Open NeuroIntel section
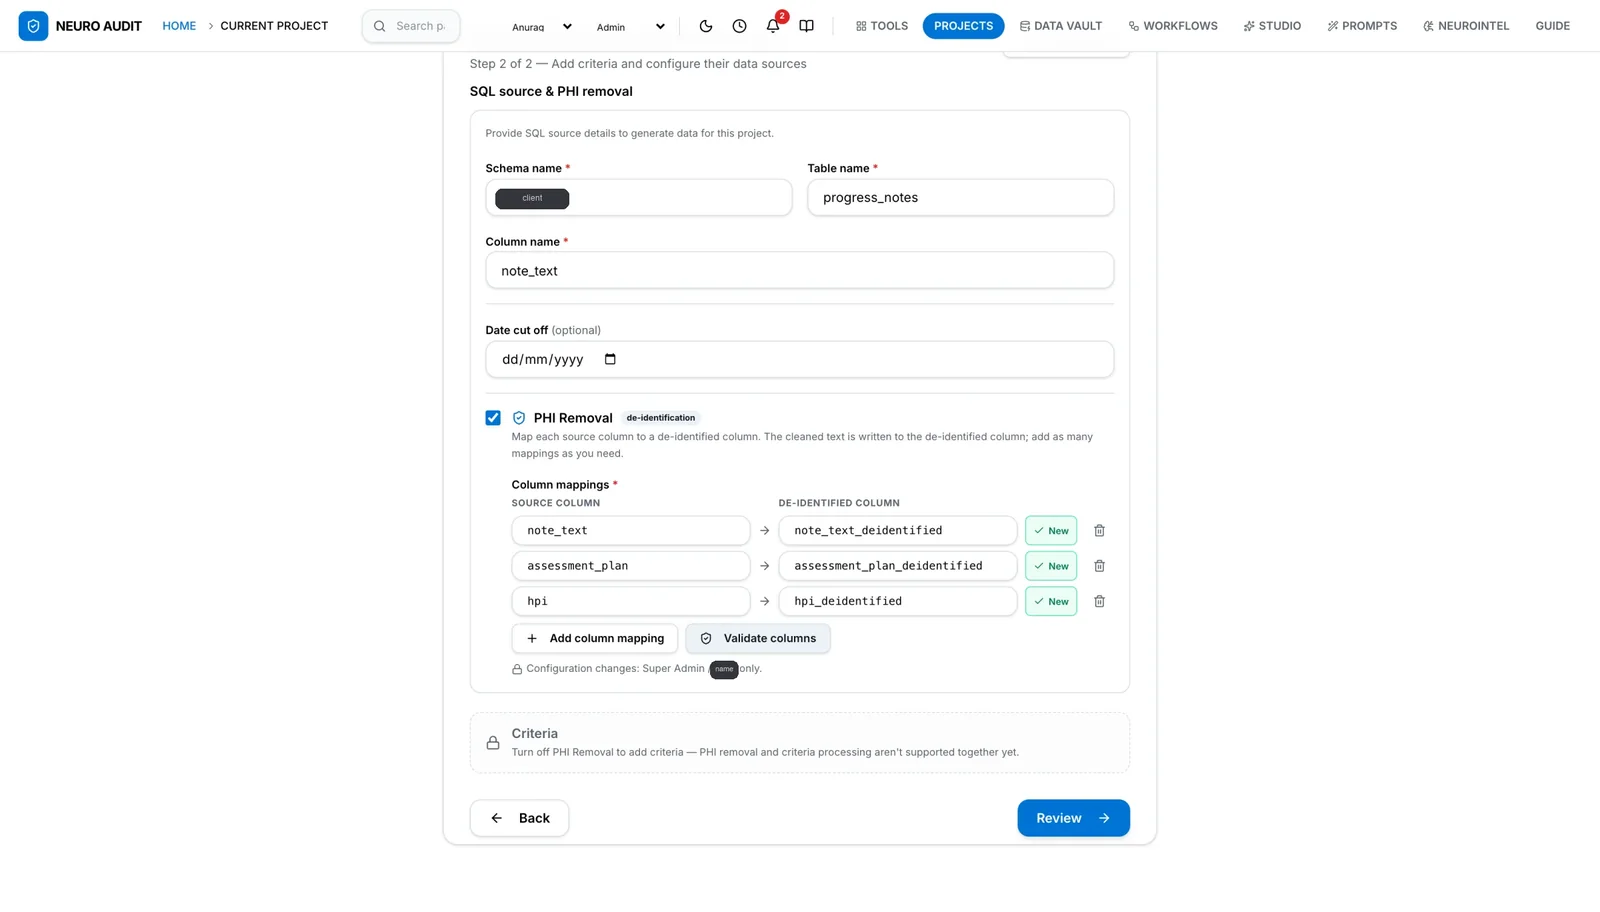This screenshot has height=912, width=1600. [x=1466, y=26]
